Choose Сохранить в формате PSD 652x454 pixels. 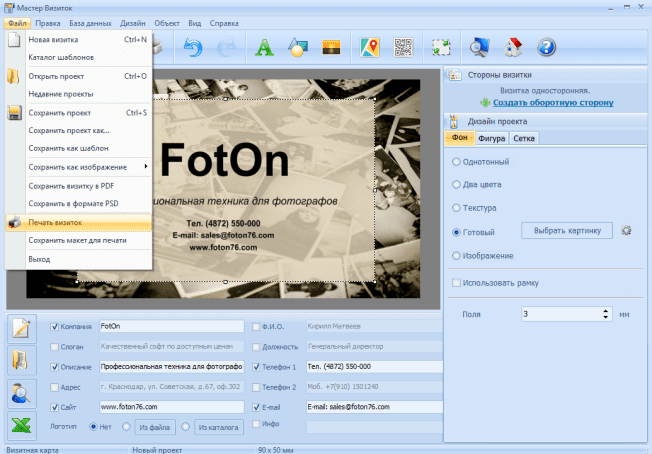pos(74,203)
